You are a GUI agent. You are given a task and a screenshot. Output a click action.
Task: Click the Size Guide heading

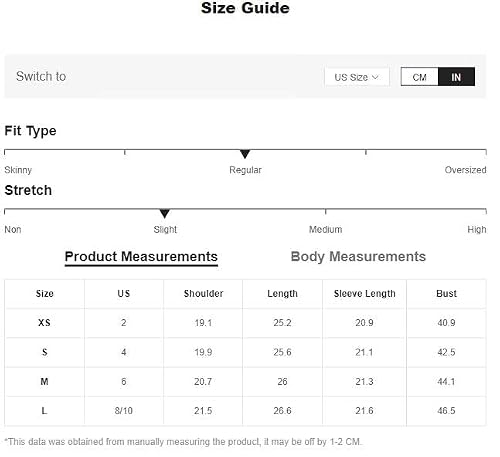click(x=245, y=8)
